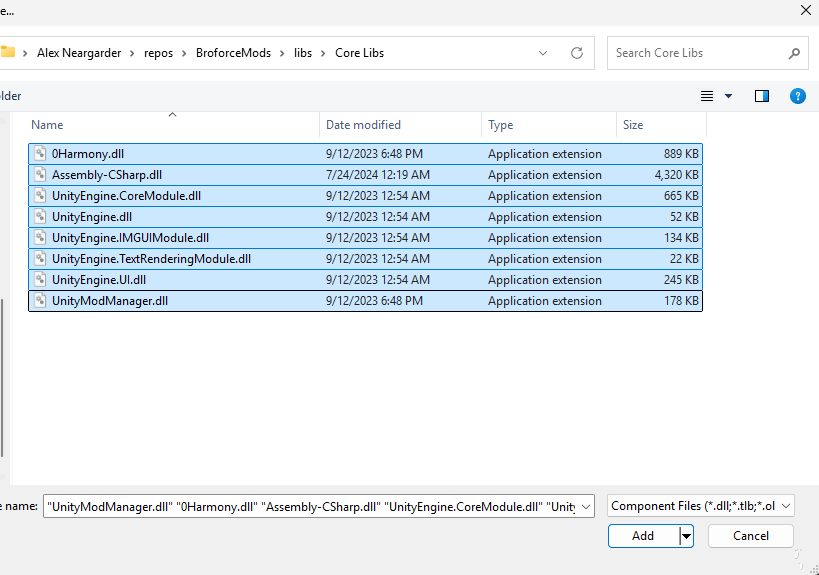Navigate to BroforceMods breadcrumb folder
The image size is (819, 575).
tap(233, 53)
